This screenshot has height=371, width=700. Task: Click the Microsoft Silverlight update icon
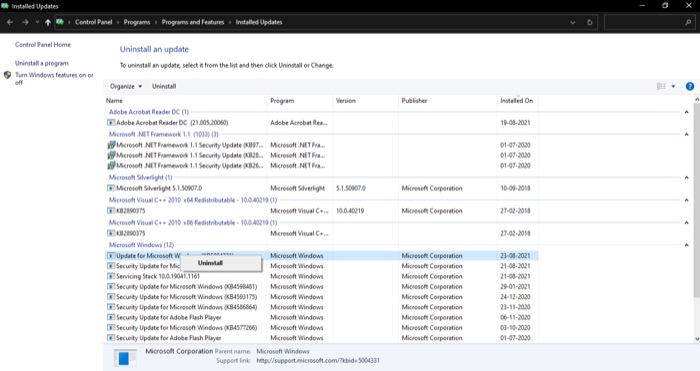click(111, 188)
